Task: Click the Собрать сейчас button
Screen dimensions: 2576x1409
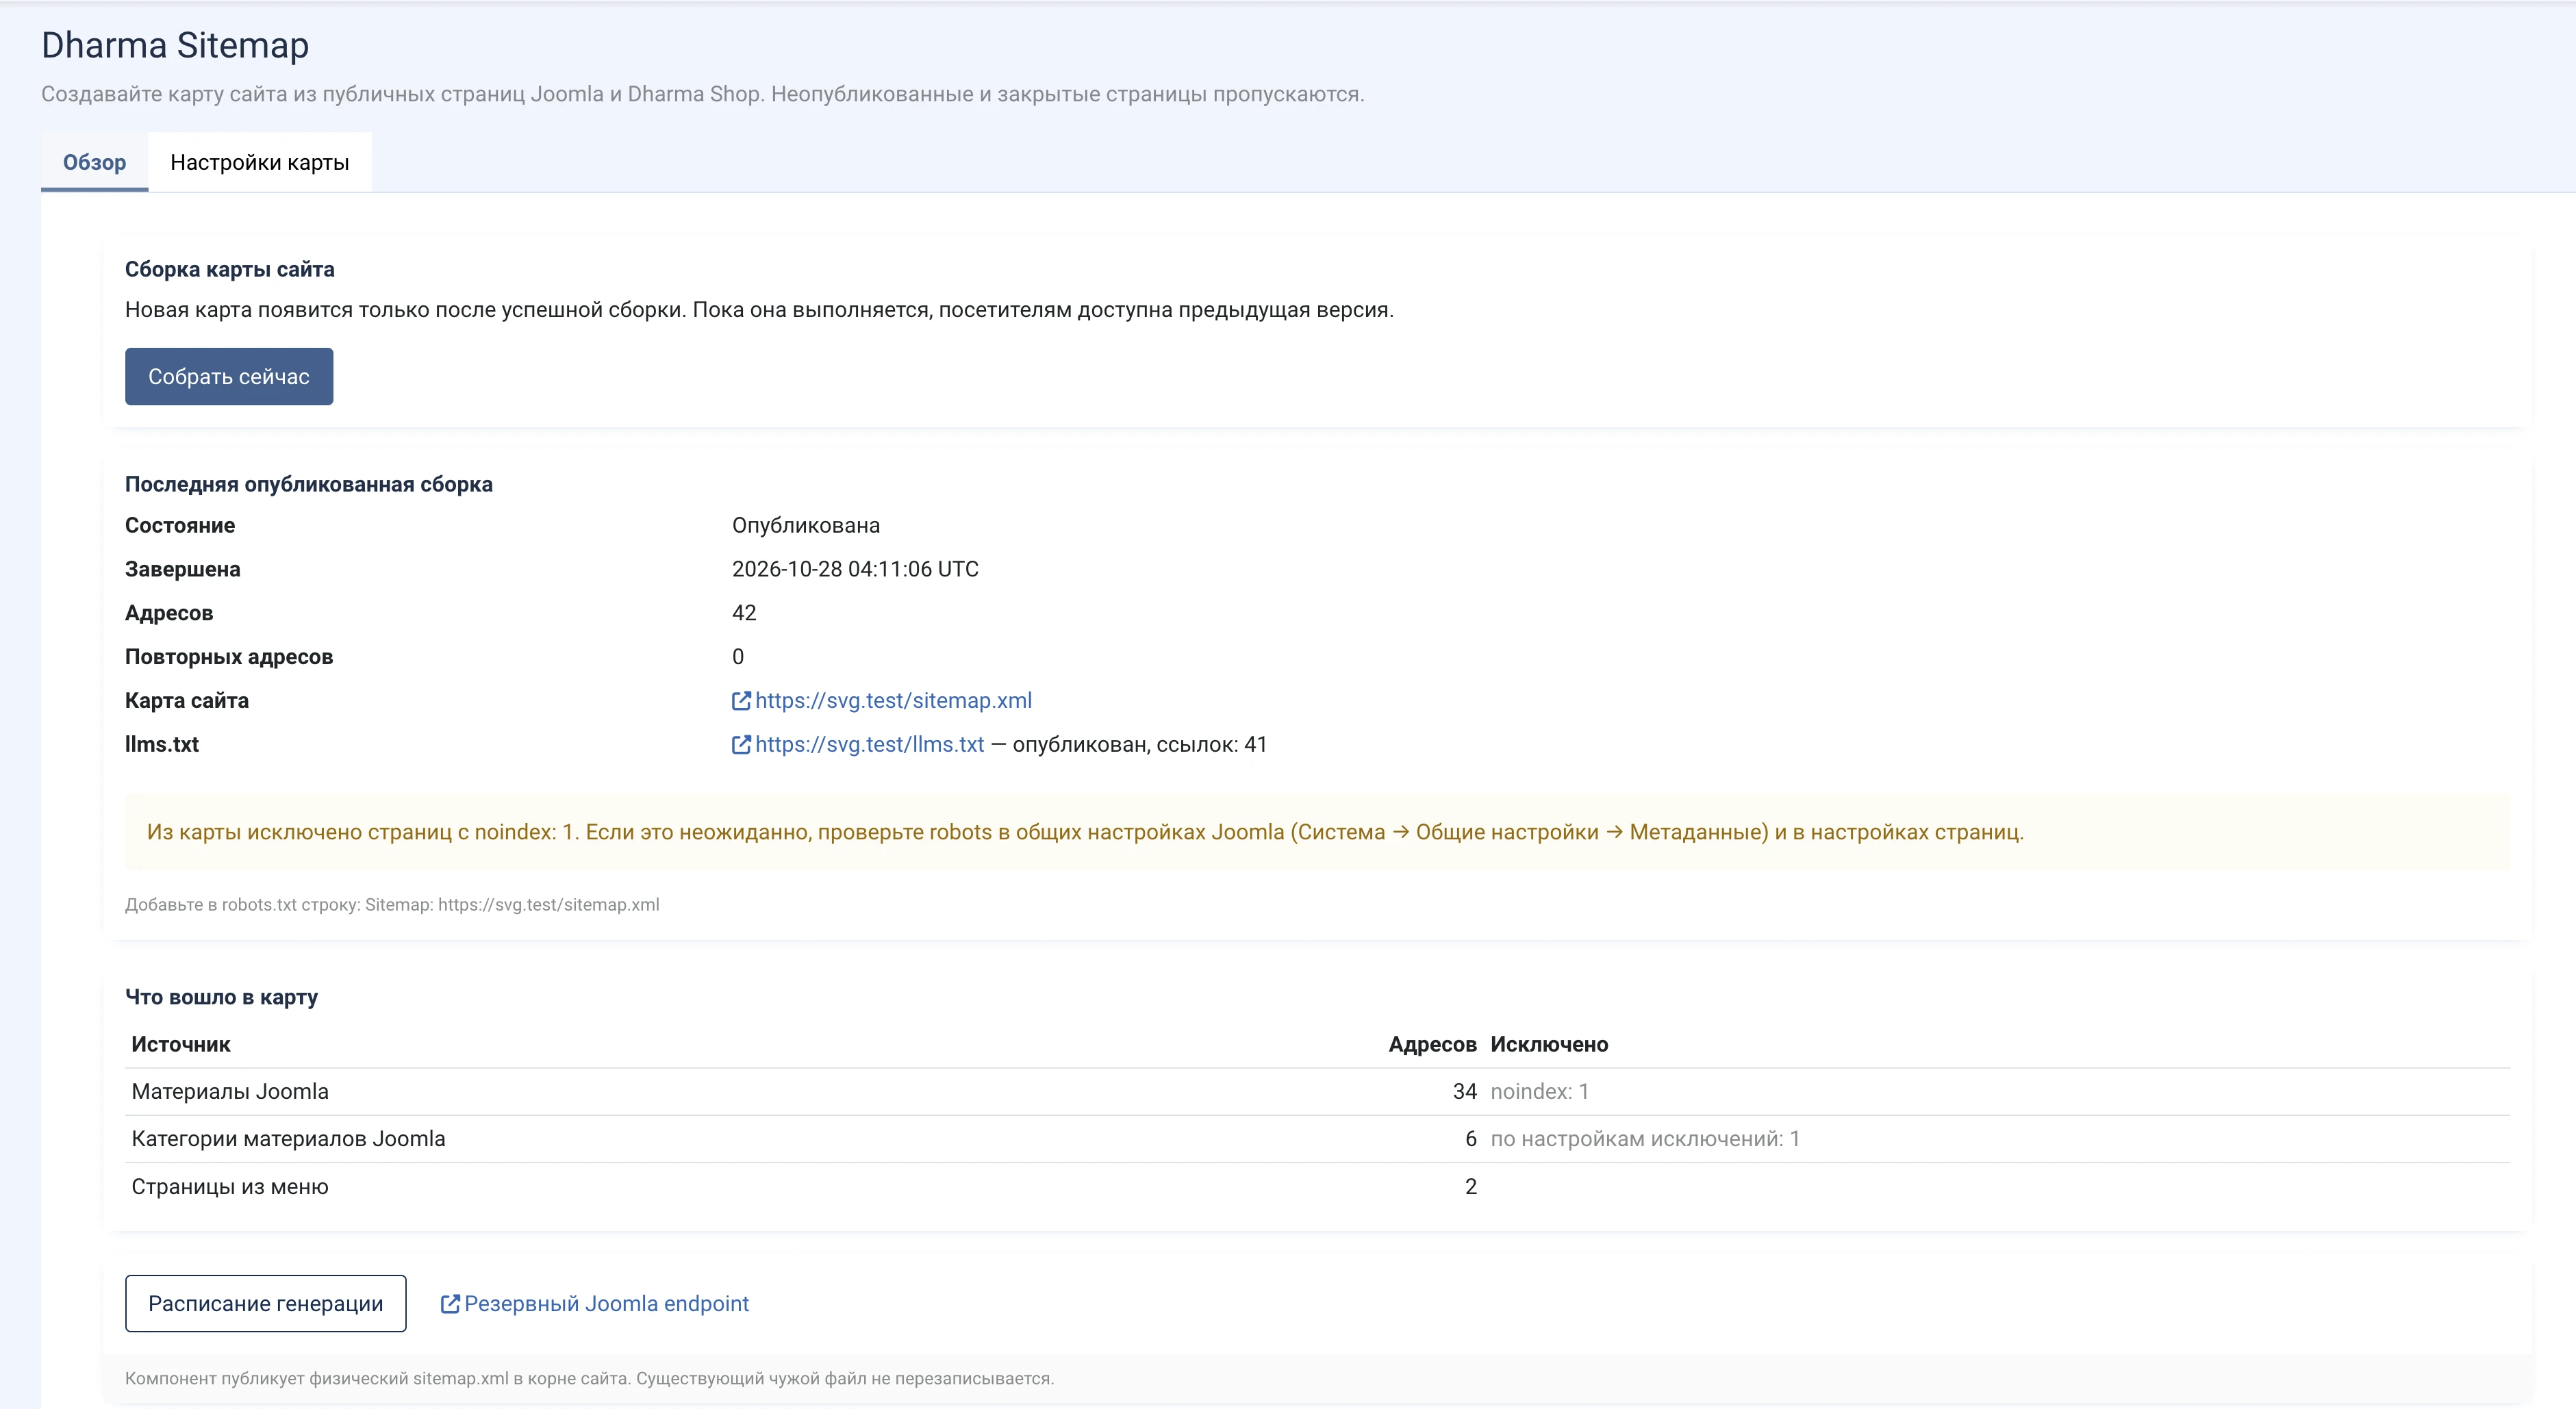Action: point(229,376)
